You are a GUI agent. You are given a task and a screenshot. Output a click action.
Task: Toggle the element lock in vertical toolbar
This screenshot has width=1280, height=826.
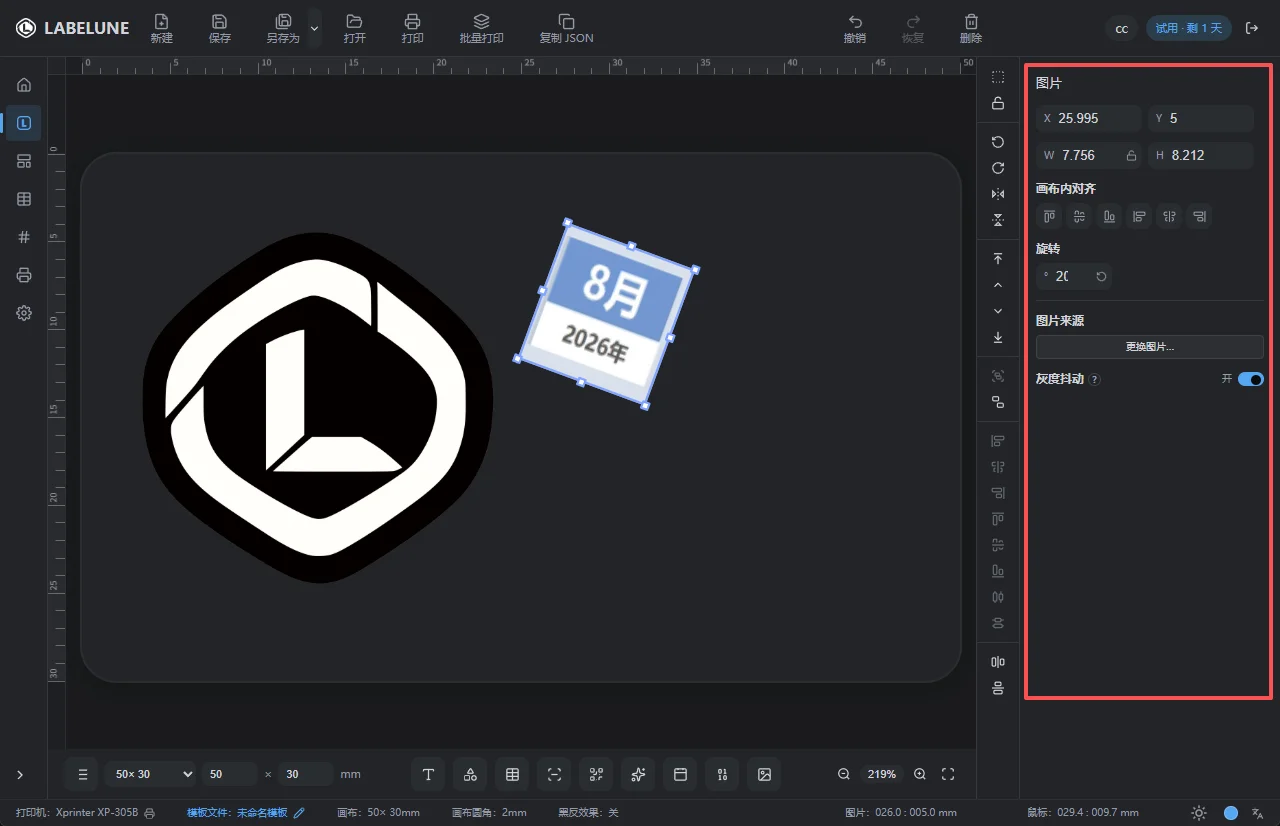pyautogui.click(x=998, y=103)
